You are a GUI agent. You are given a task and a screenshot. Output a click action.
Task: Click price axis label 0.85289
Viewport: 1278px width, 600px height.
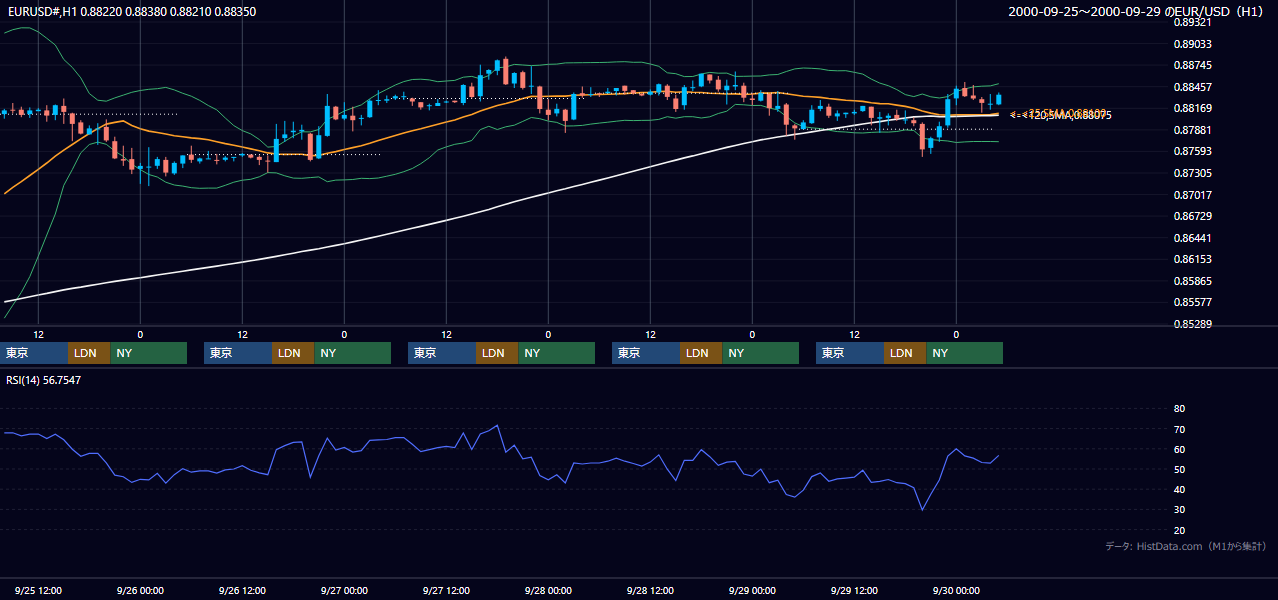(x=1192, y=324)
